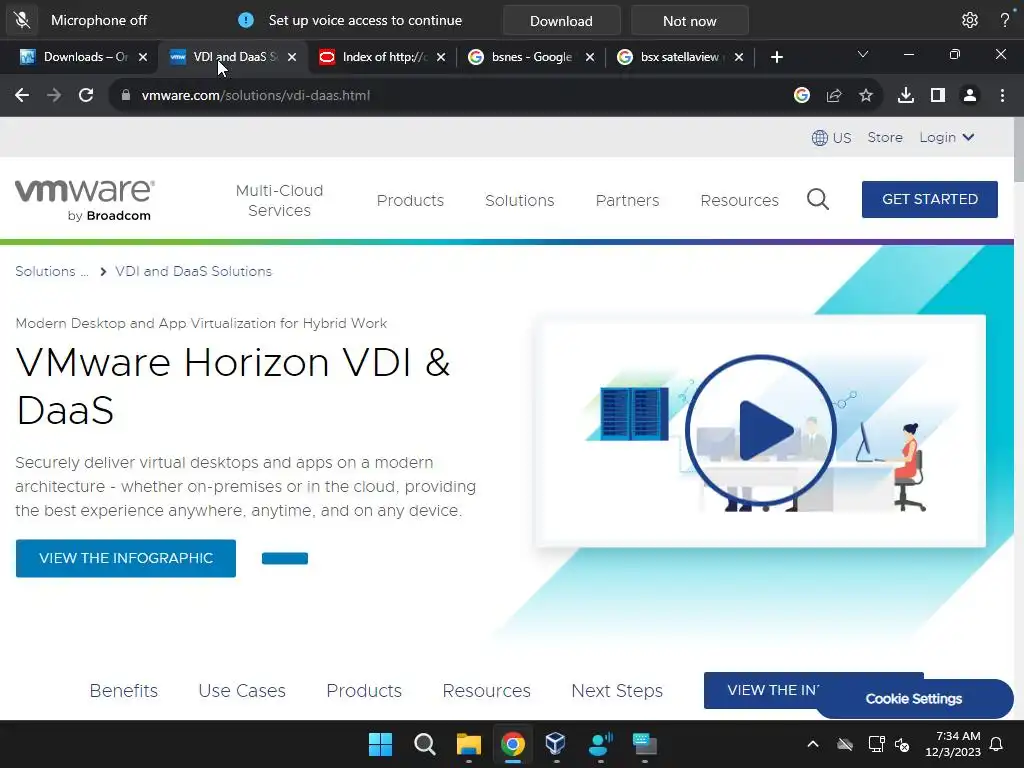Open the top Resources menu
Image resolution: width=1024 pixels, height=768 pixels.
(739, 200)
